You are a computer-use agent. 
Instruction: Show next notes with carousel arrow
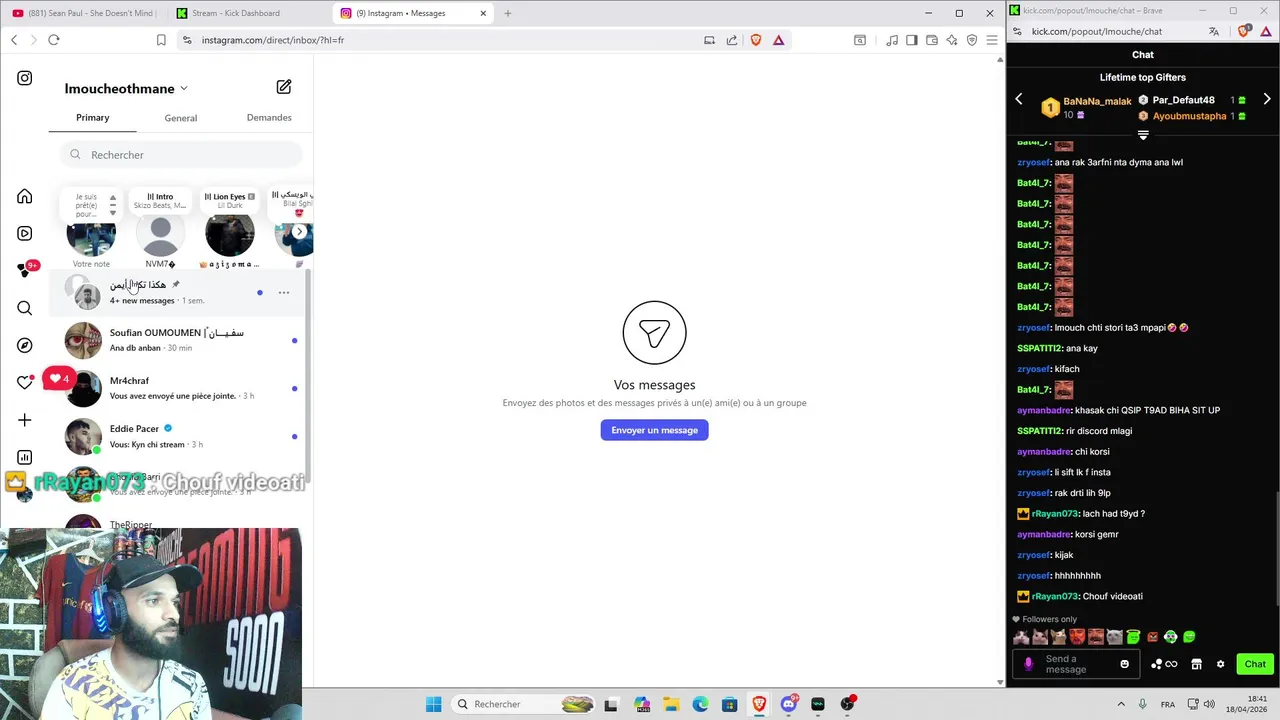click(299, 232)
